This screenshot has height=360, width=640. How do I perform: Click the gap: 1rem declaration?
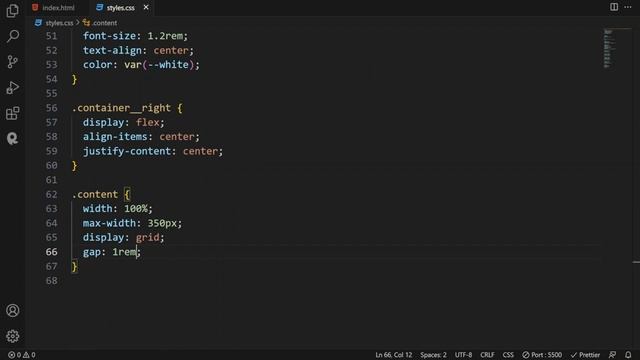pos(111,252)
